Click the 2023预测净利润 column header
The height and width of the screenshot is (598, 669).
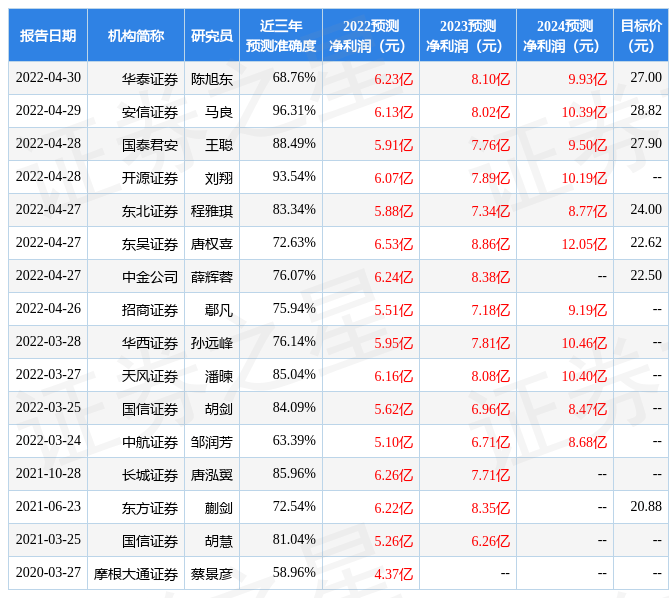tap(468, 35)
